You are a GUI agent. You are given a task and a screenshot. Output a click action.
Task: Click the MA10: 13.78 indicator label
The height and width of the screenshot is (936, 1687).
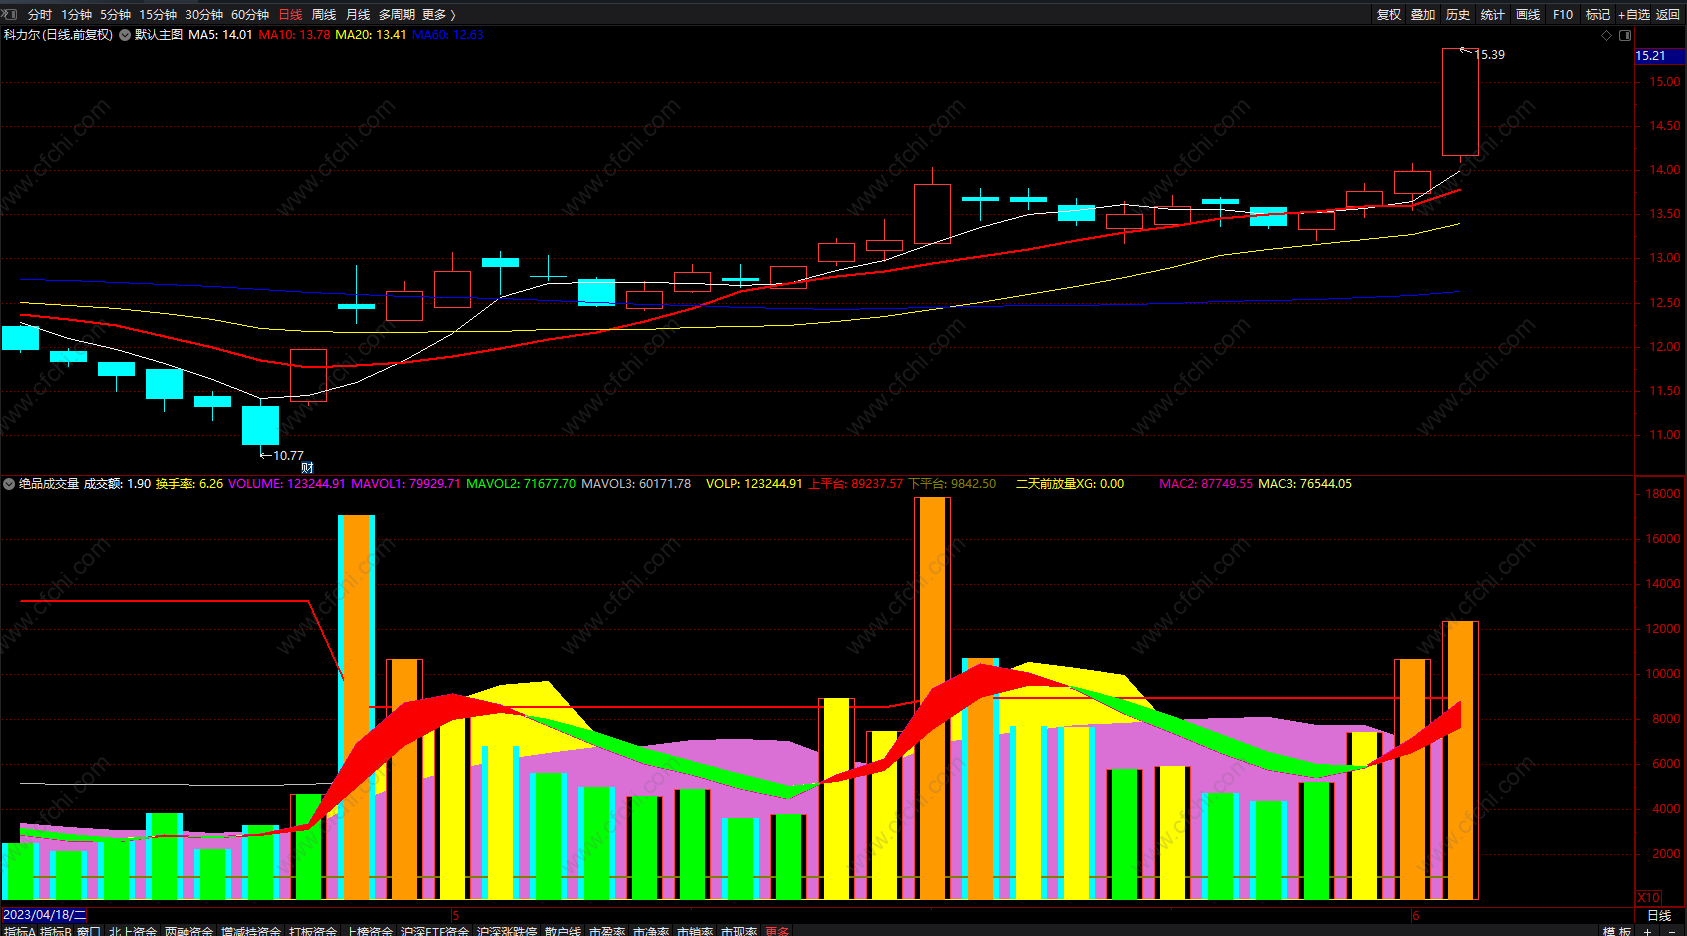click(294, 35)
